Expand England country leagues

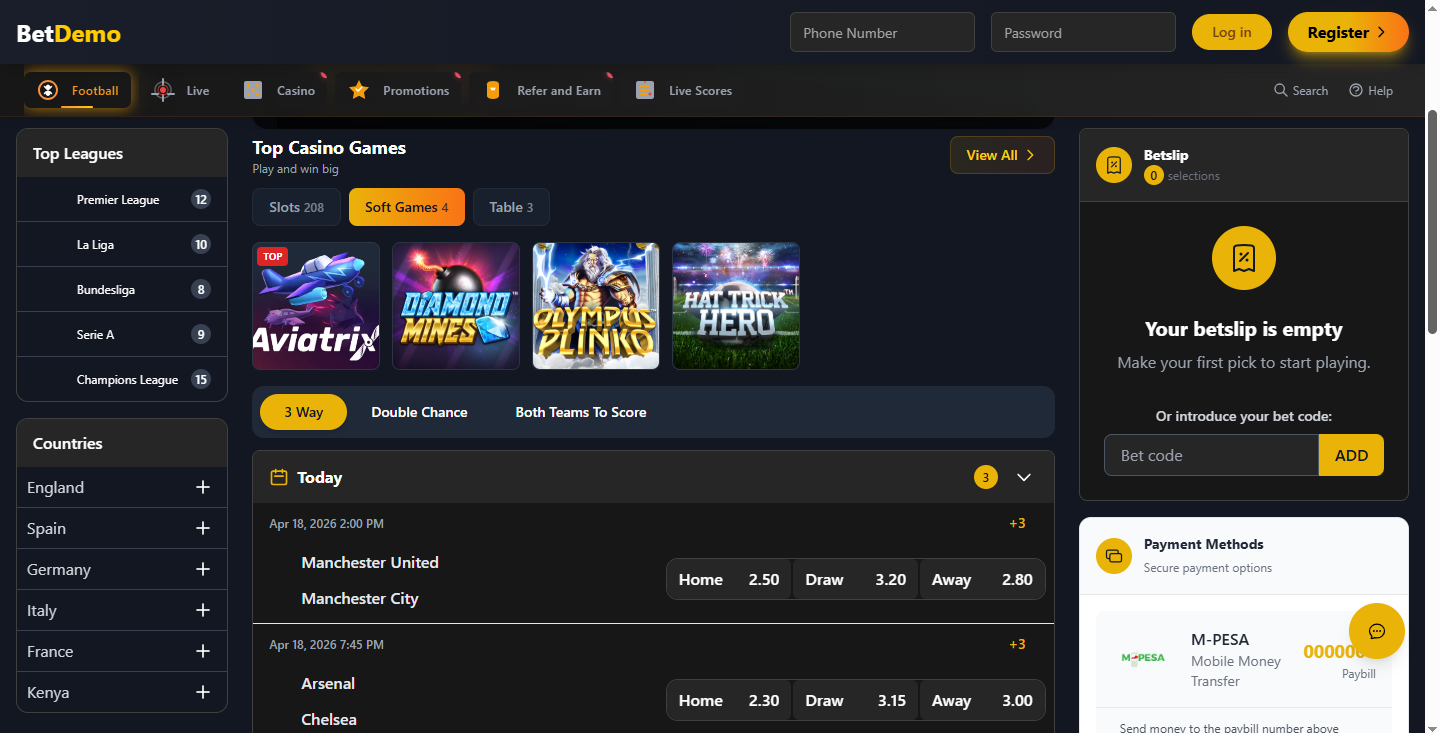(203, 487)
